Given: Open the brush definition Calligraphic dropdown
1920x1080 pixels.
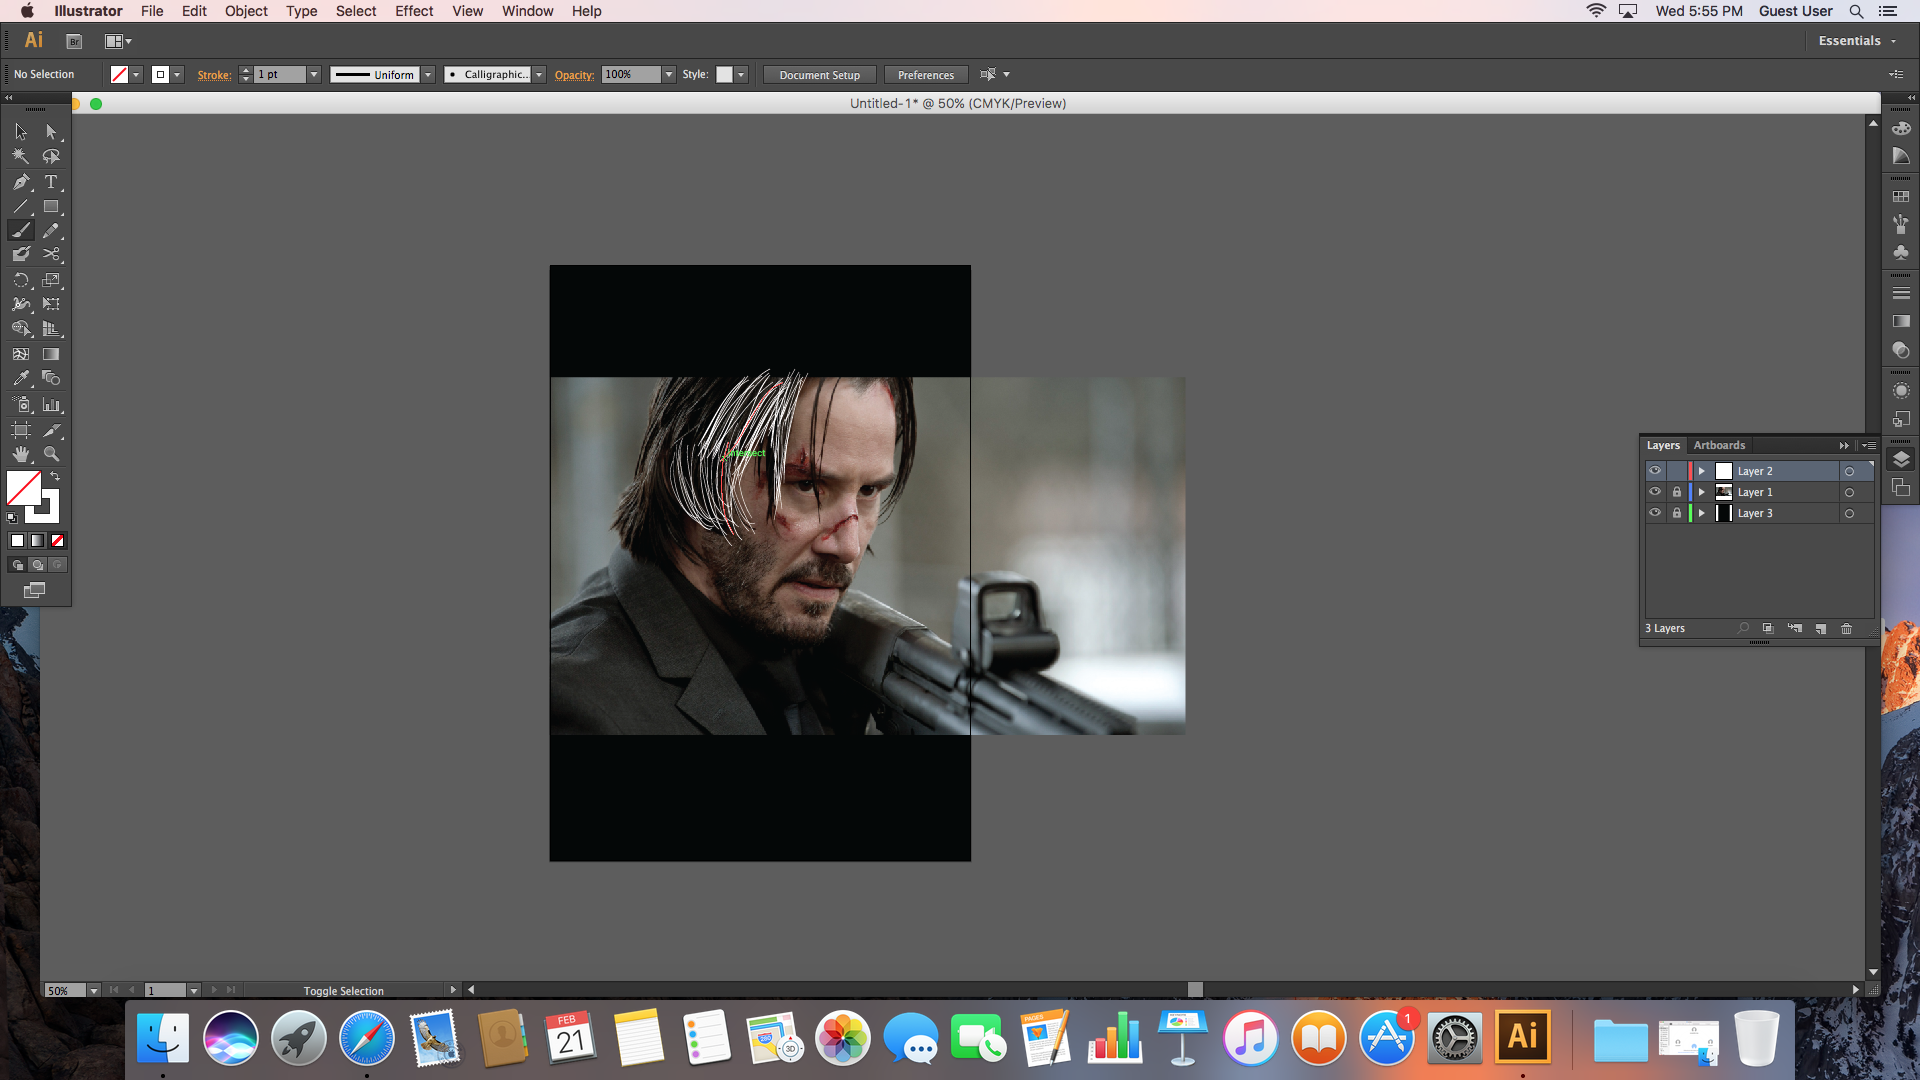Looking at the screenshot, I should [x=539, y=74].
